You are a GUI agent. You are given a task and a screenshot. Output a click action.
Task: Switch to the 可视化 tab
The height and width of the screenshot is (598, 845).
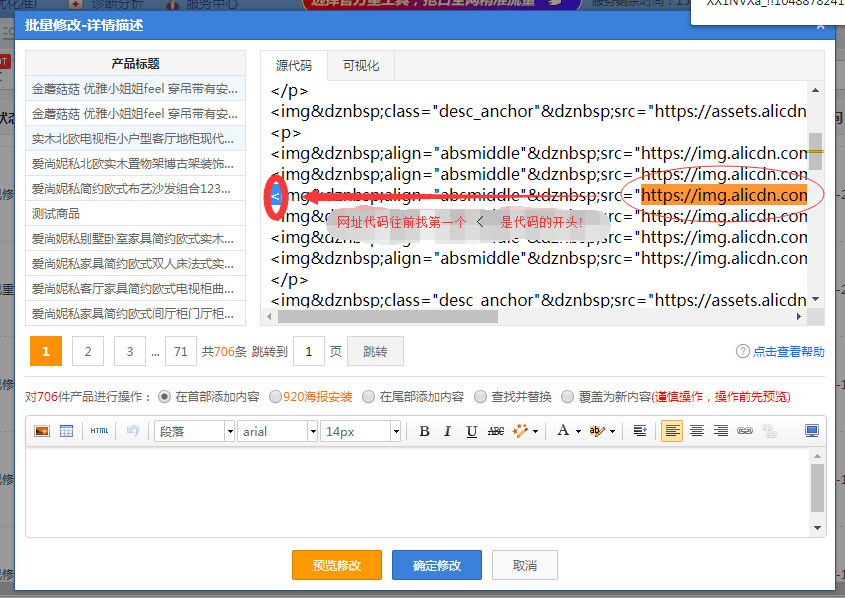[361, 66]
